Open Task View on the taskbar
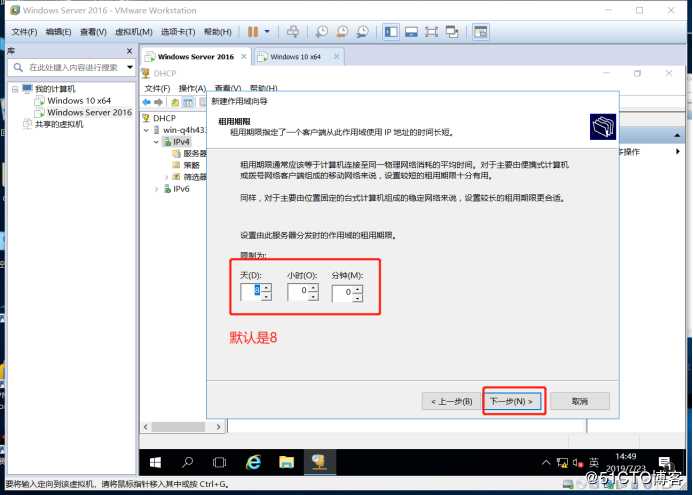Image resolution: width=693 pixels, height=495 pixels. (x=219, y=462)
